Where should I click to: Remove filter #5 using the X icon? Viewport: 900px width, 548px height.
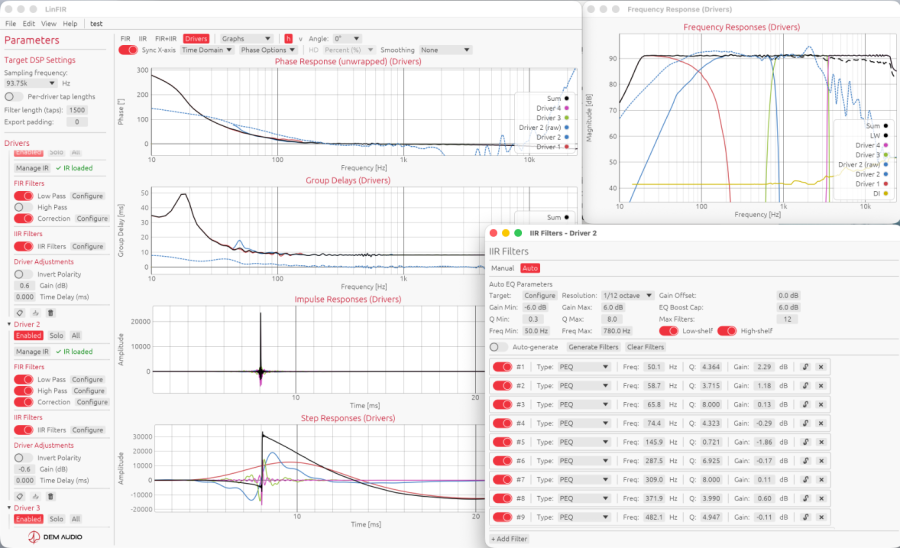coord(821,442)
